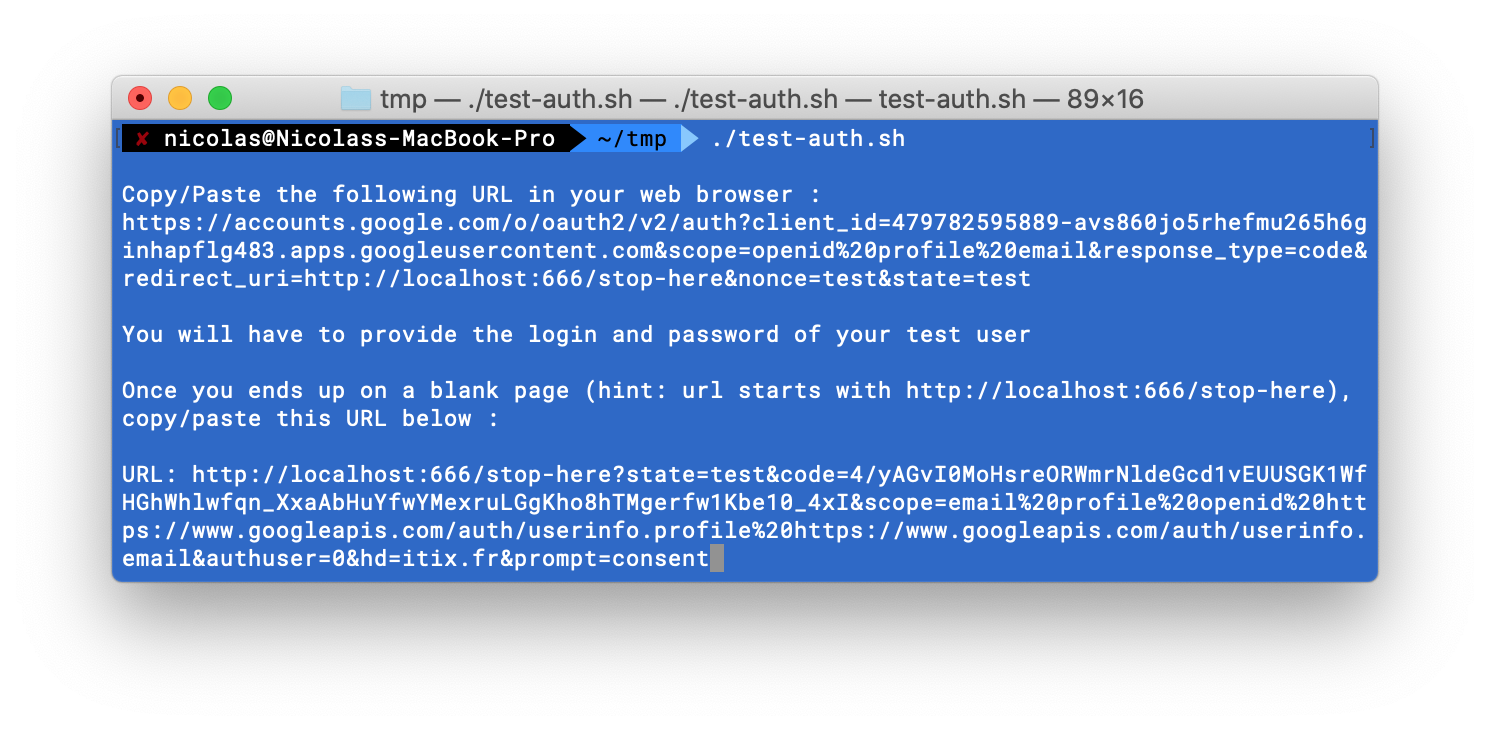Click the ~/tmp directory prompt segment
The height and width of the screenshot is (730, 1490).
(631, 139)
